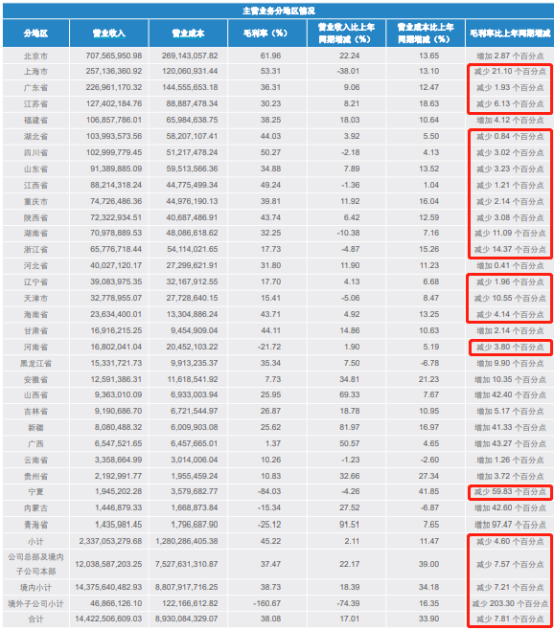The width and height of the screenshot is (554, 631).
Task: Click the 陕西省 row label
Action: [x=36, y=218]
